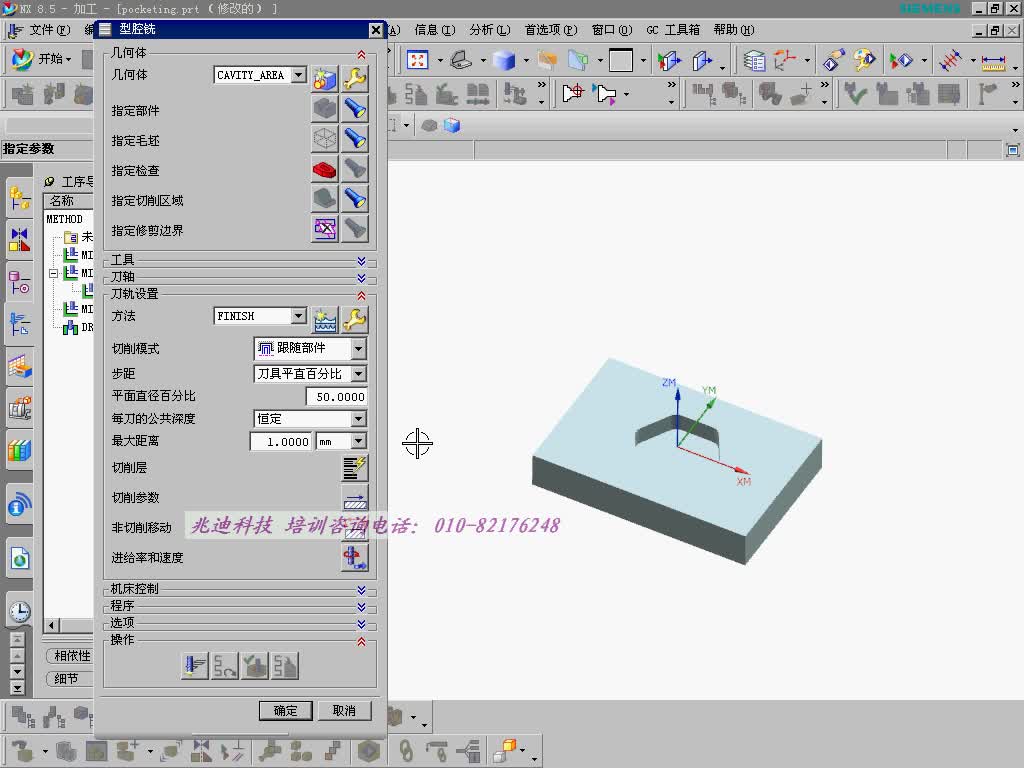Click the Cancel (取消) button
Screen dimensions: 1024x768
pos(344,711)
